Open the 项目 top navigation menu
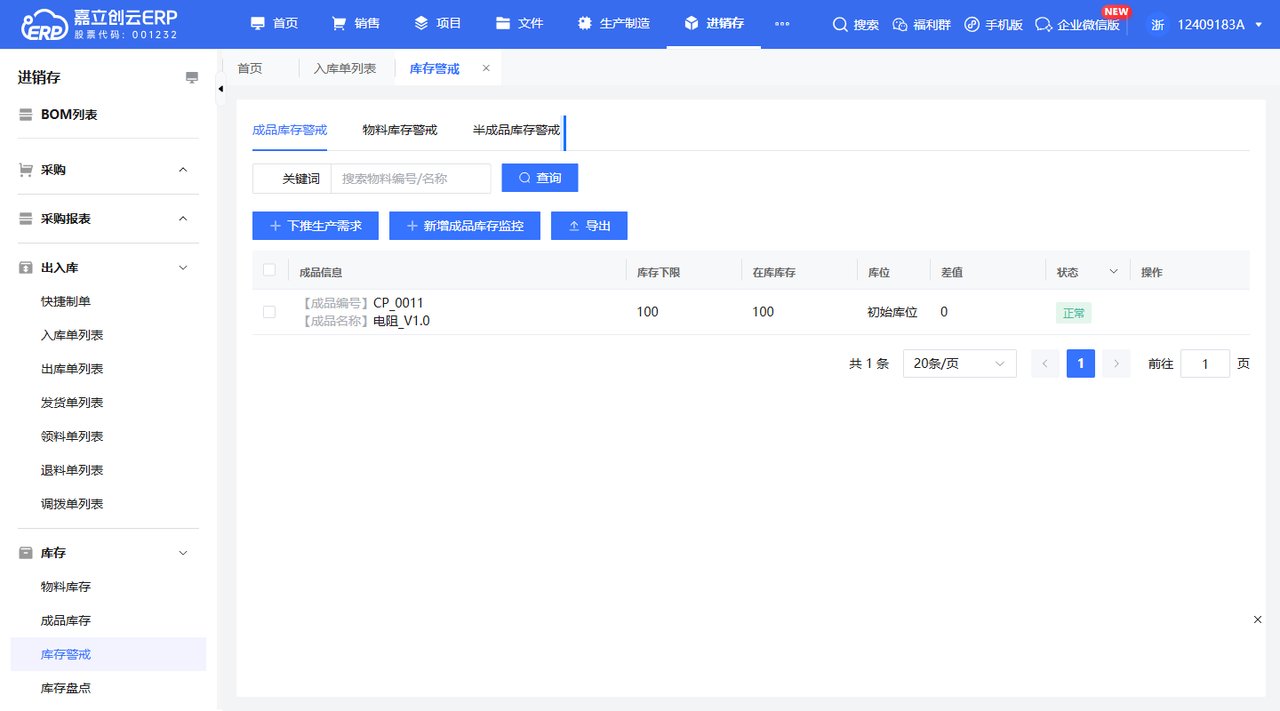This screenshot has height=711, width=1280. 438,23
